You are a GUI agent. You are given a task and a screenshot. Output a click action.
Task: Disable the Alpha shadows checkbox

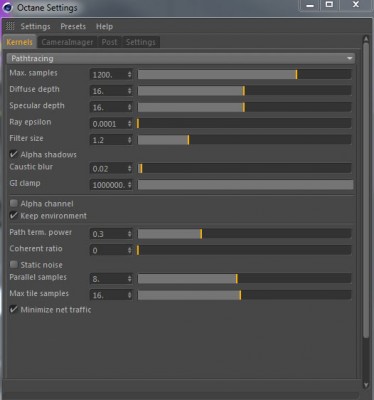click(x=14, y=154)
